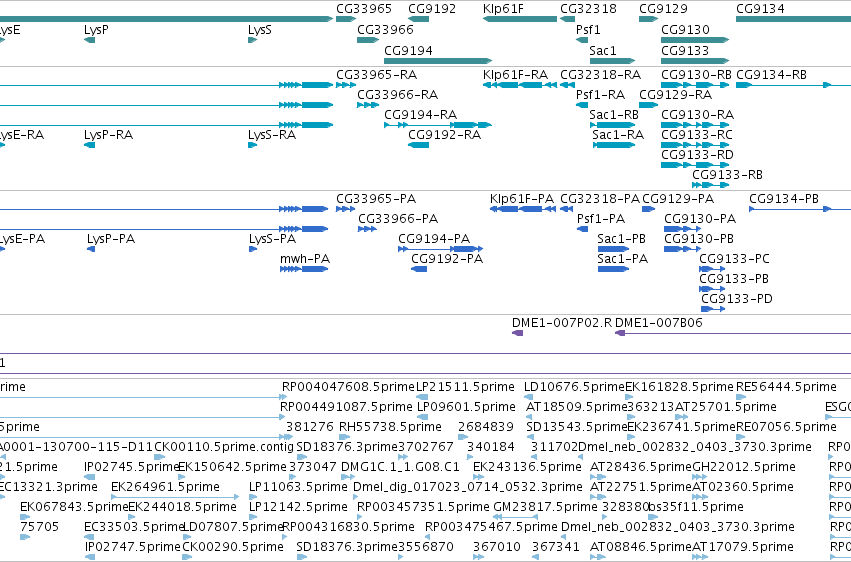The width and height of the screenshot is (851, 562).
Task: Click the CG32318-RA transcript label
Action: pos(600,75)
